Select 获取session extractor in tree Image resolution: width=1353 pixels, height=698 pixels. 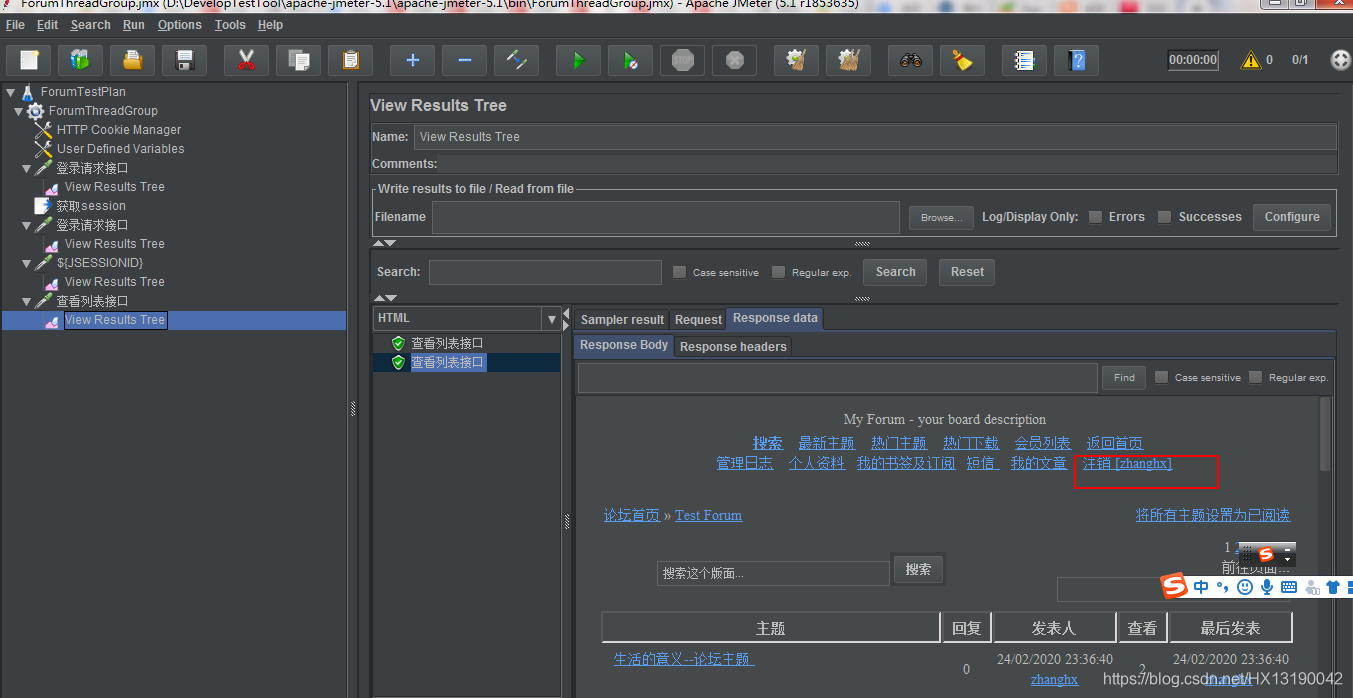click(x=91, y=206)
